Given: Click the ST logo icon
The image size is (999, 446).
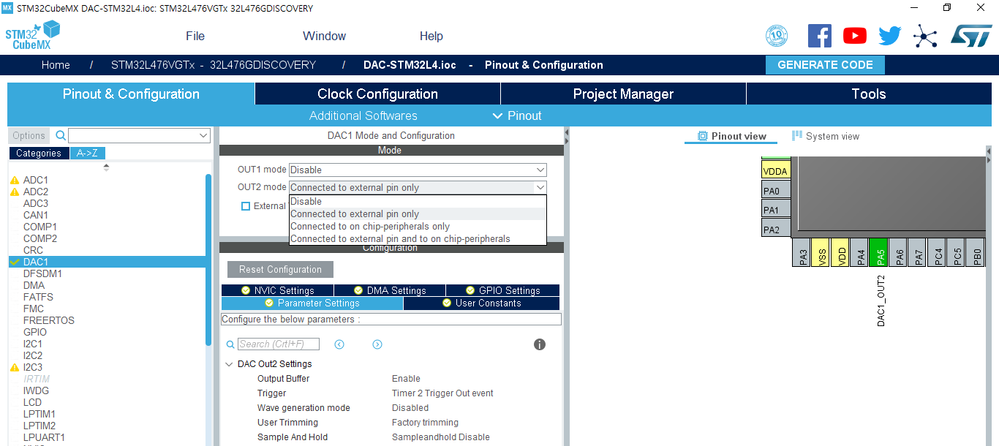Looking at the screenshot, I should click(x=971, y=36).
